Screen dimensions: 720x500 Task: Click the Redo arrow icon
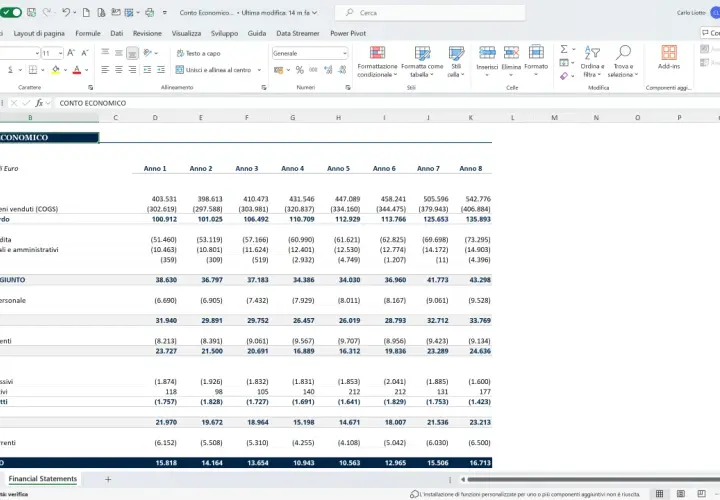click(x=47, y=12)
